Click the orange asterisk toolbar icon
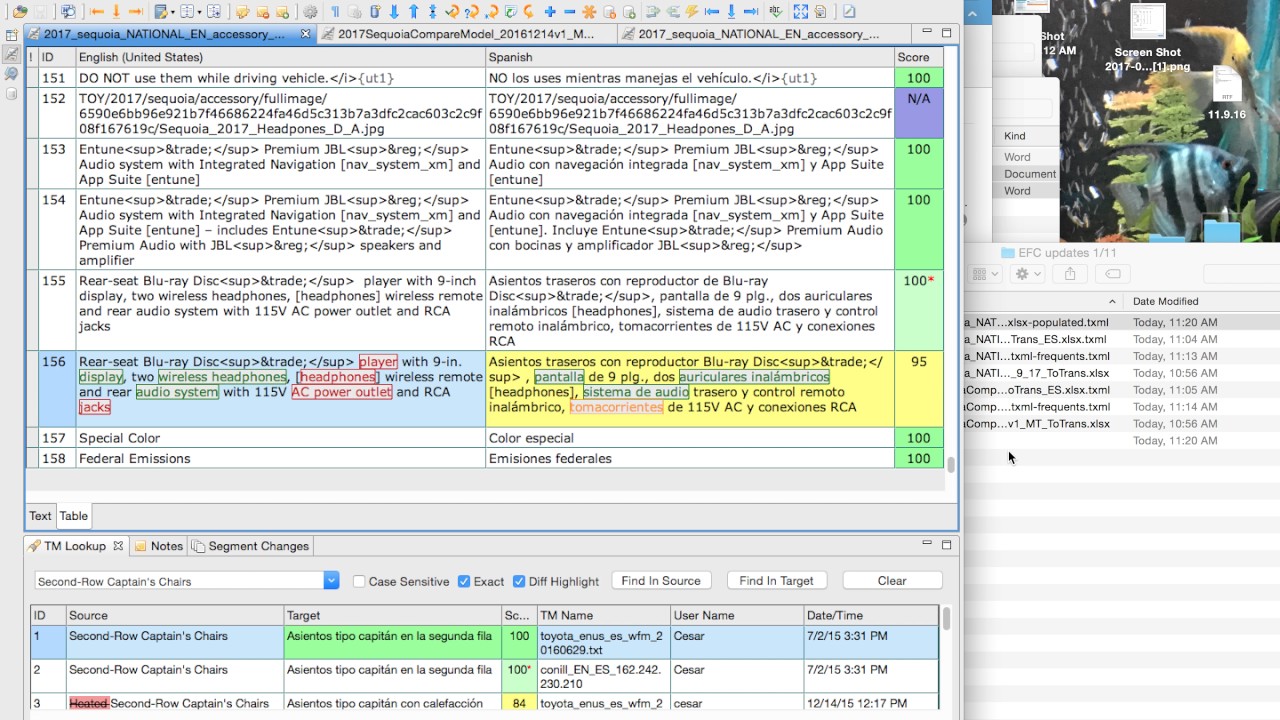Image resolution: width=1280 pixels, height=720 pixels. [x=589, y=12]
